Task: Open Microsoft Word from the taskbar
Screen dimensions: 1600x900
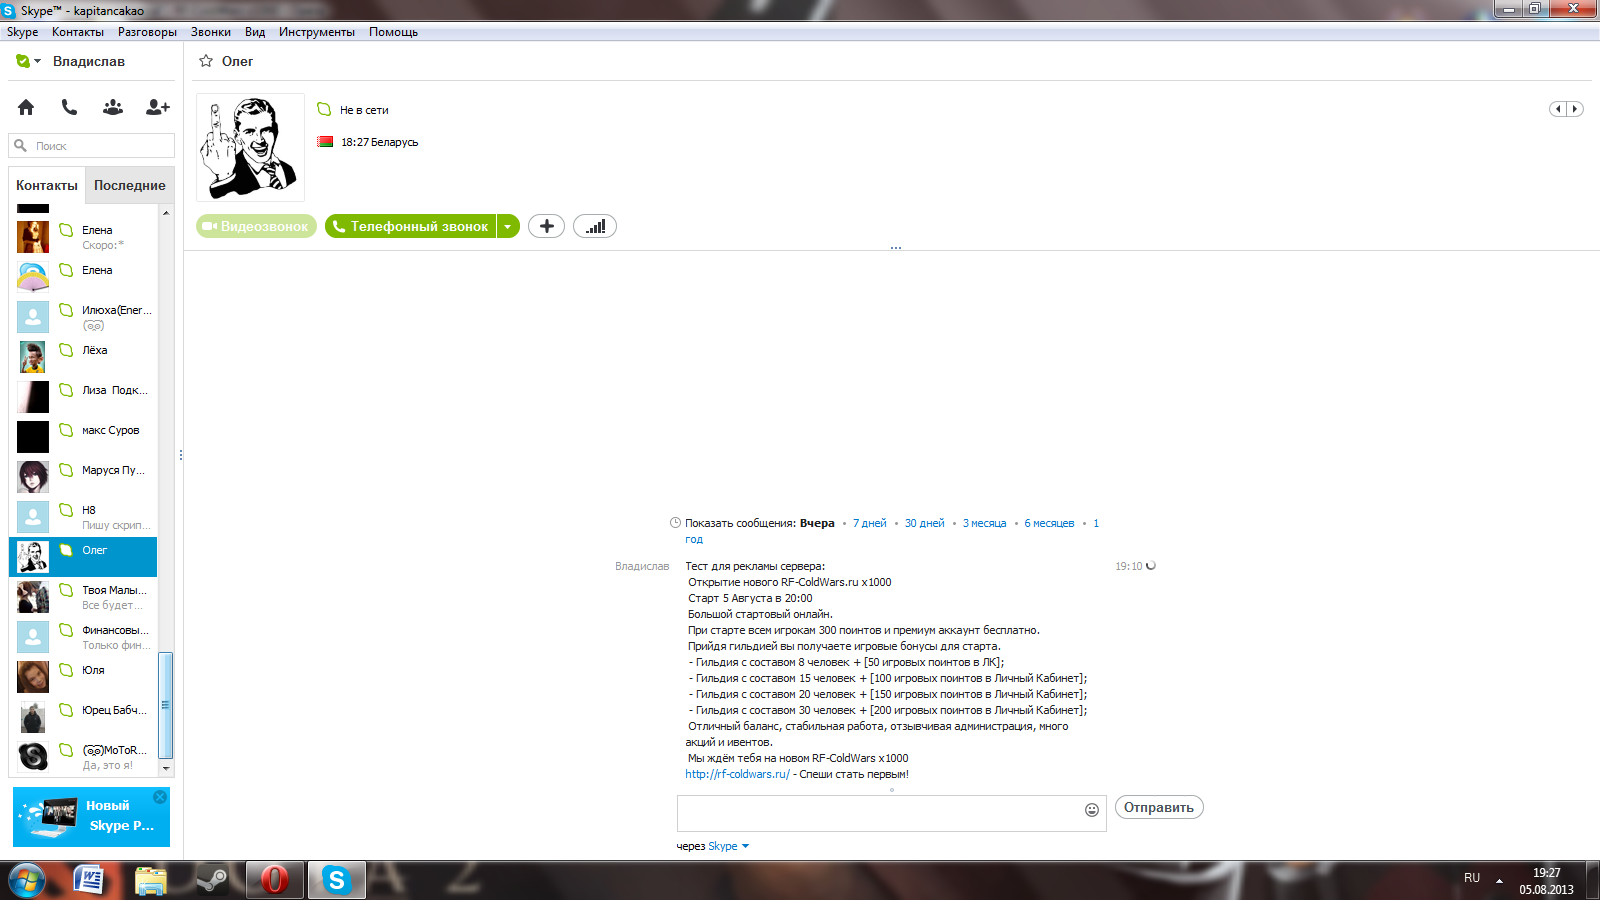Action: [x=90, y=880]
